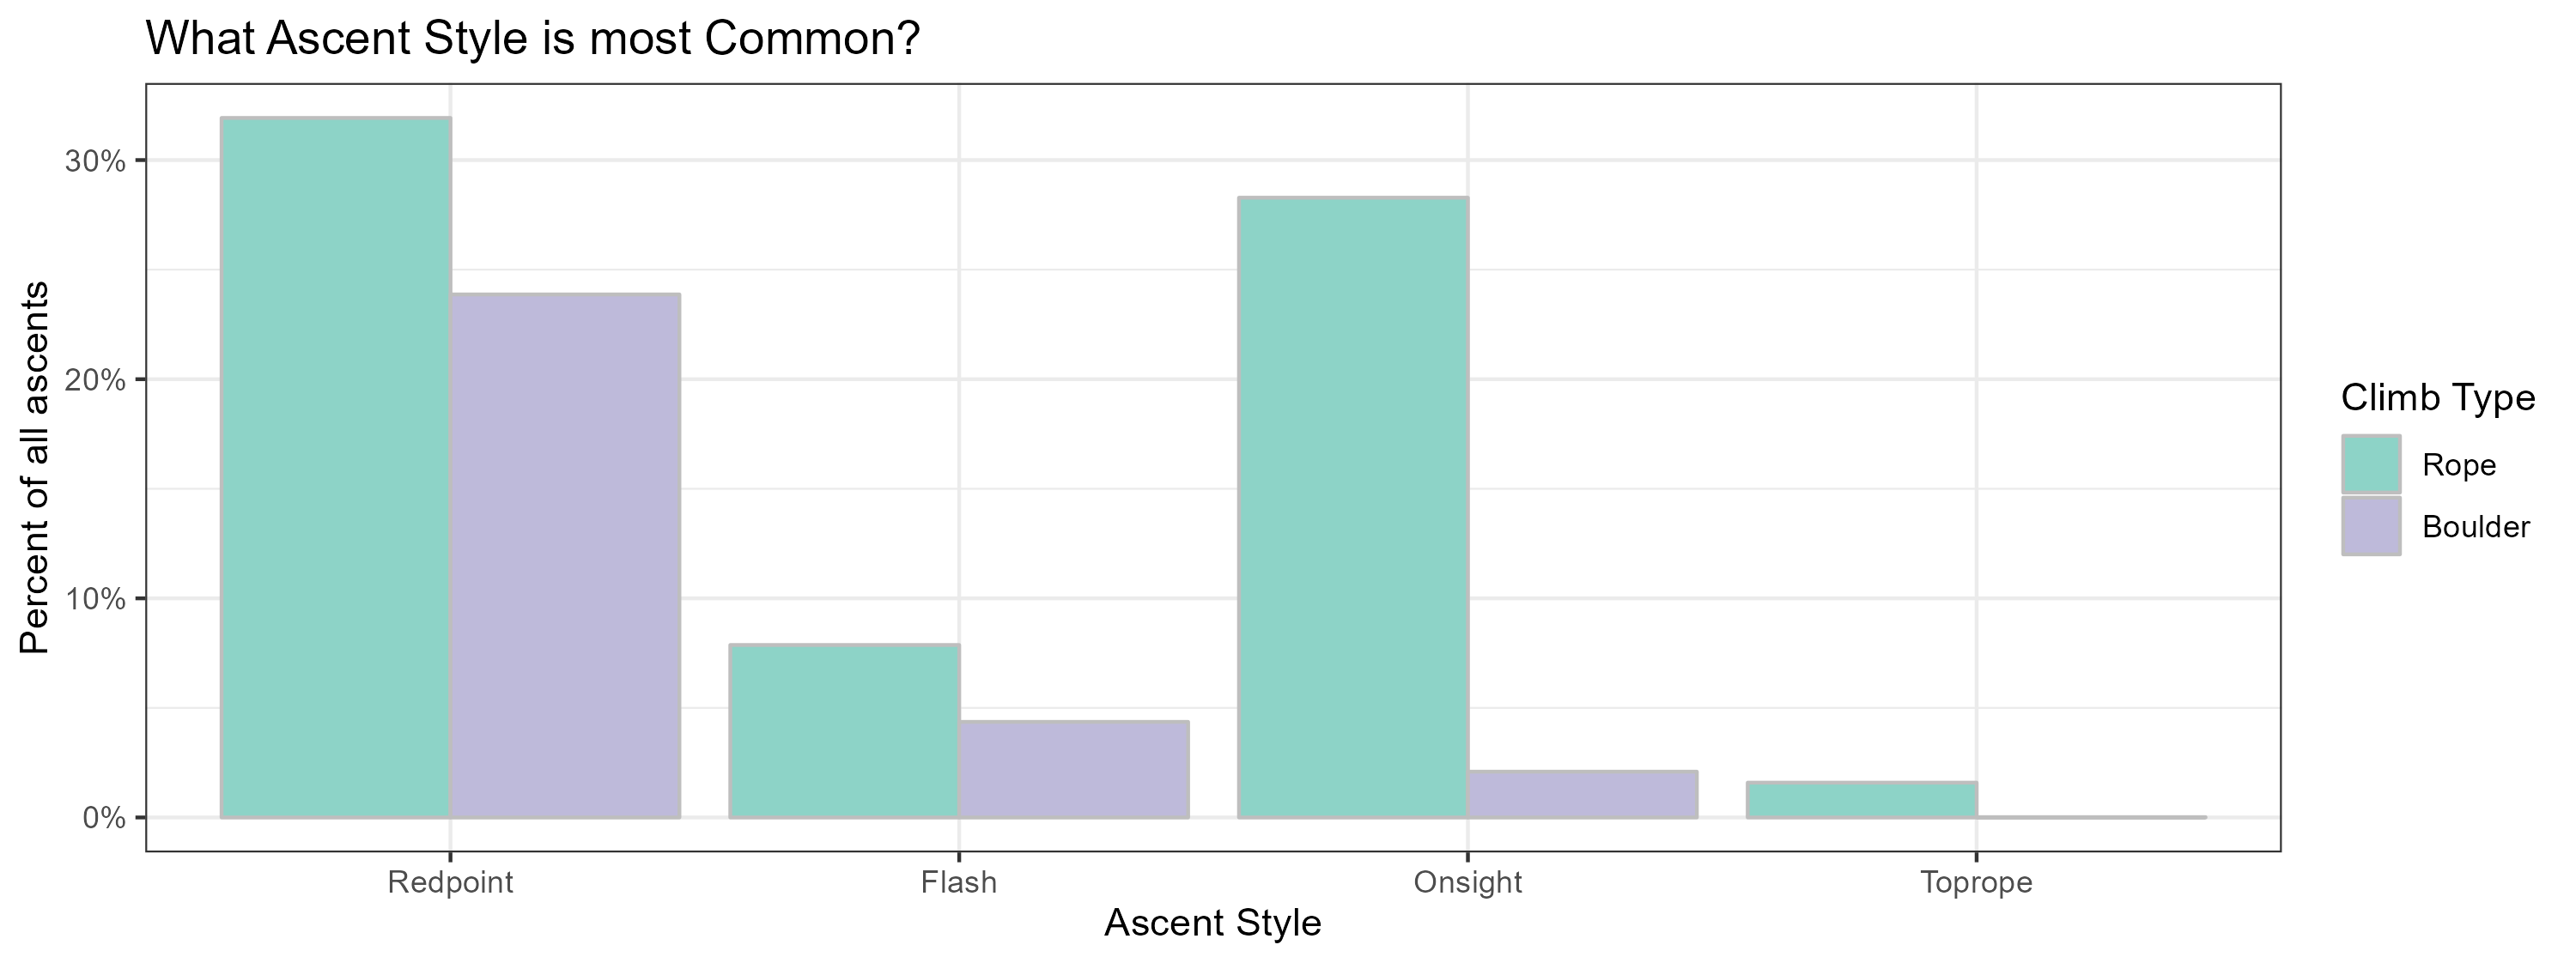The height and width of the screenshot is (963, 2576).
Task: Click the 'Redpoint' x-axis tick label
Action: [450, 883]
